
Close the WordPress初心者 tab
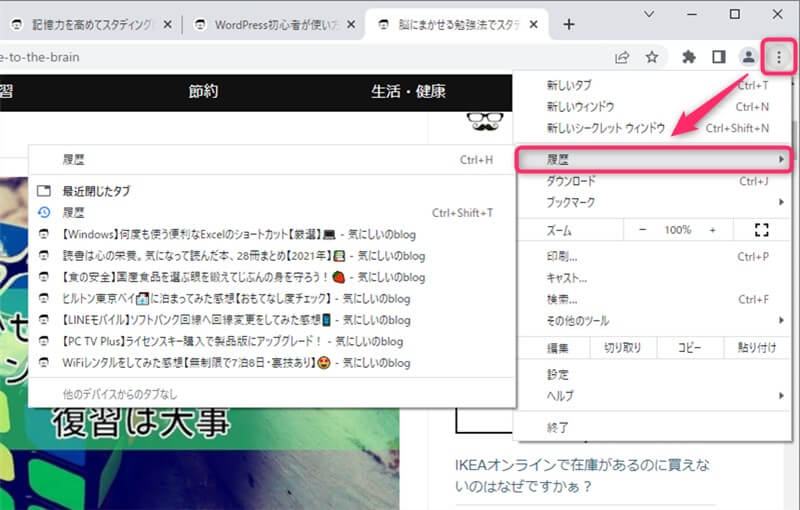[351, 24]
